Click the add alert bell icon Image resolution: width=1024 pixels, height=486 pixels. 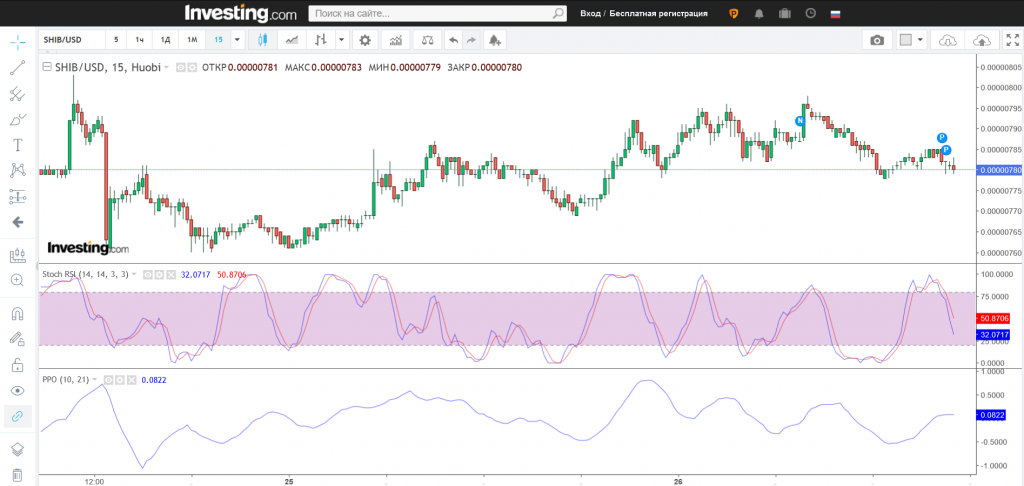coord(494,40)
